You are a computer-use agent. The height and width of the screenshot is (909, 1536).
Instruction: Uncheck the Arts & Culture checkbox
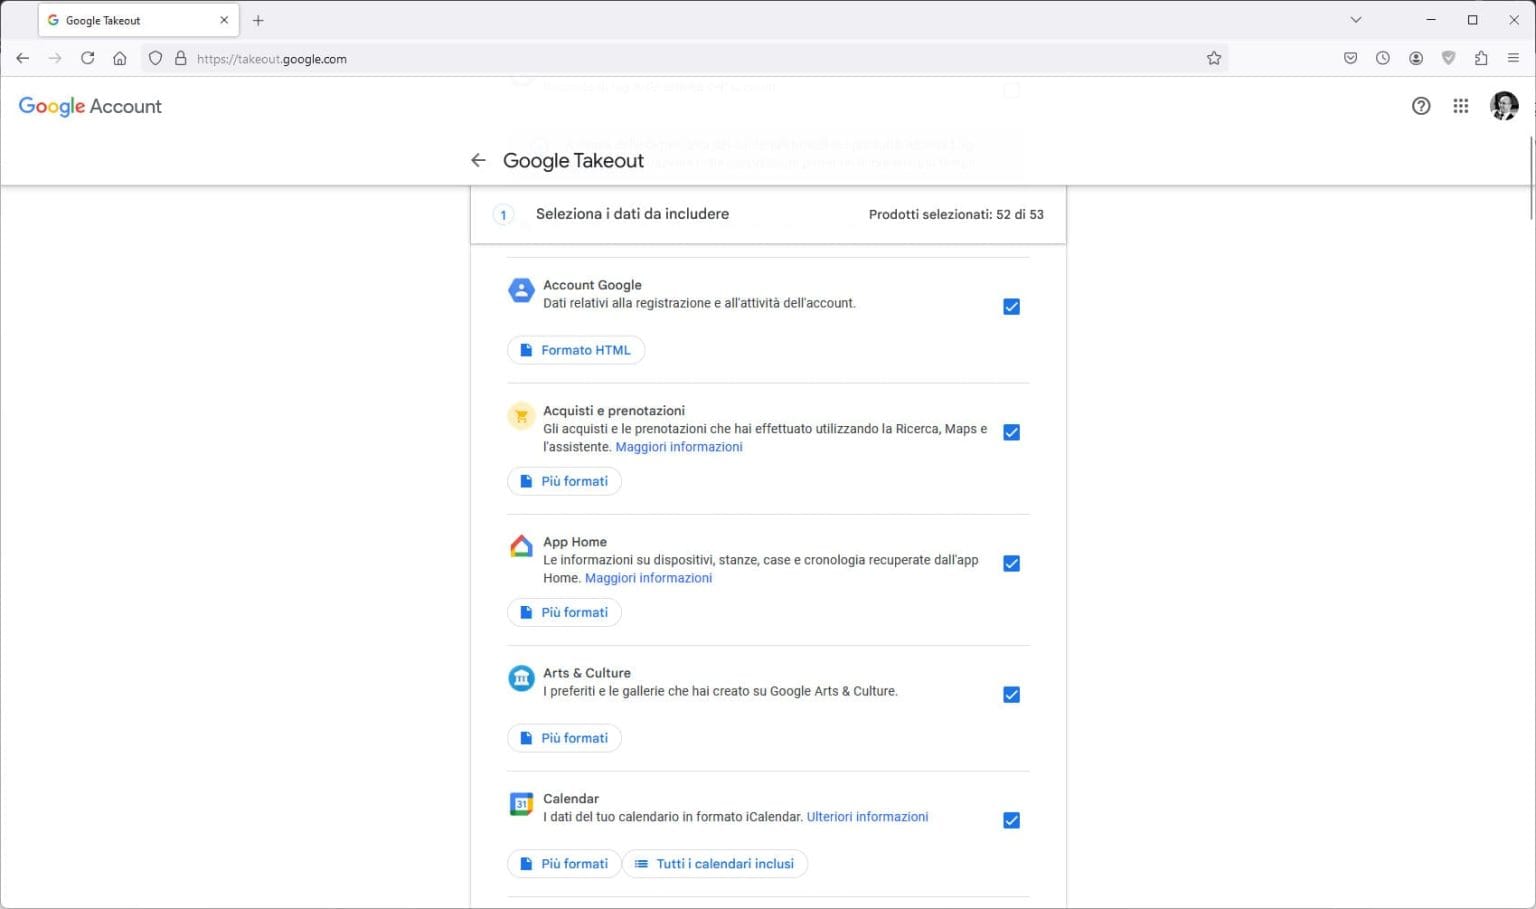pos(1011,695)
